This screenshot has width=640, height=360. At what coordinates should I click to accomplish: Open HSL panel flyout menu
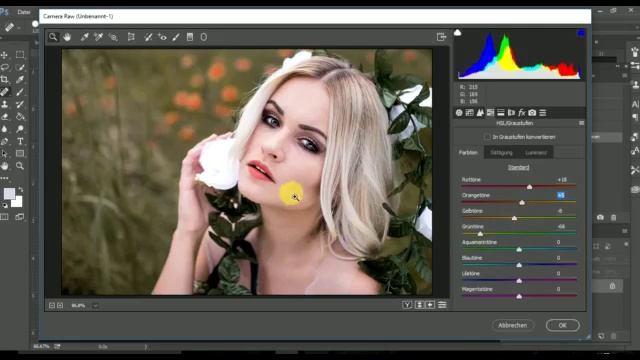coord(581,123)
